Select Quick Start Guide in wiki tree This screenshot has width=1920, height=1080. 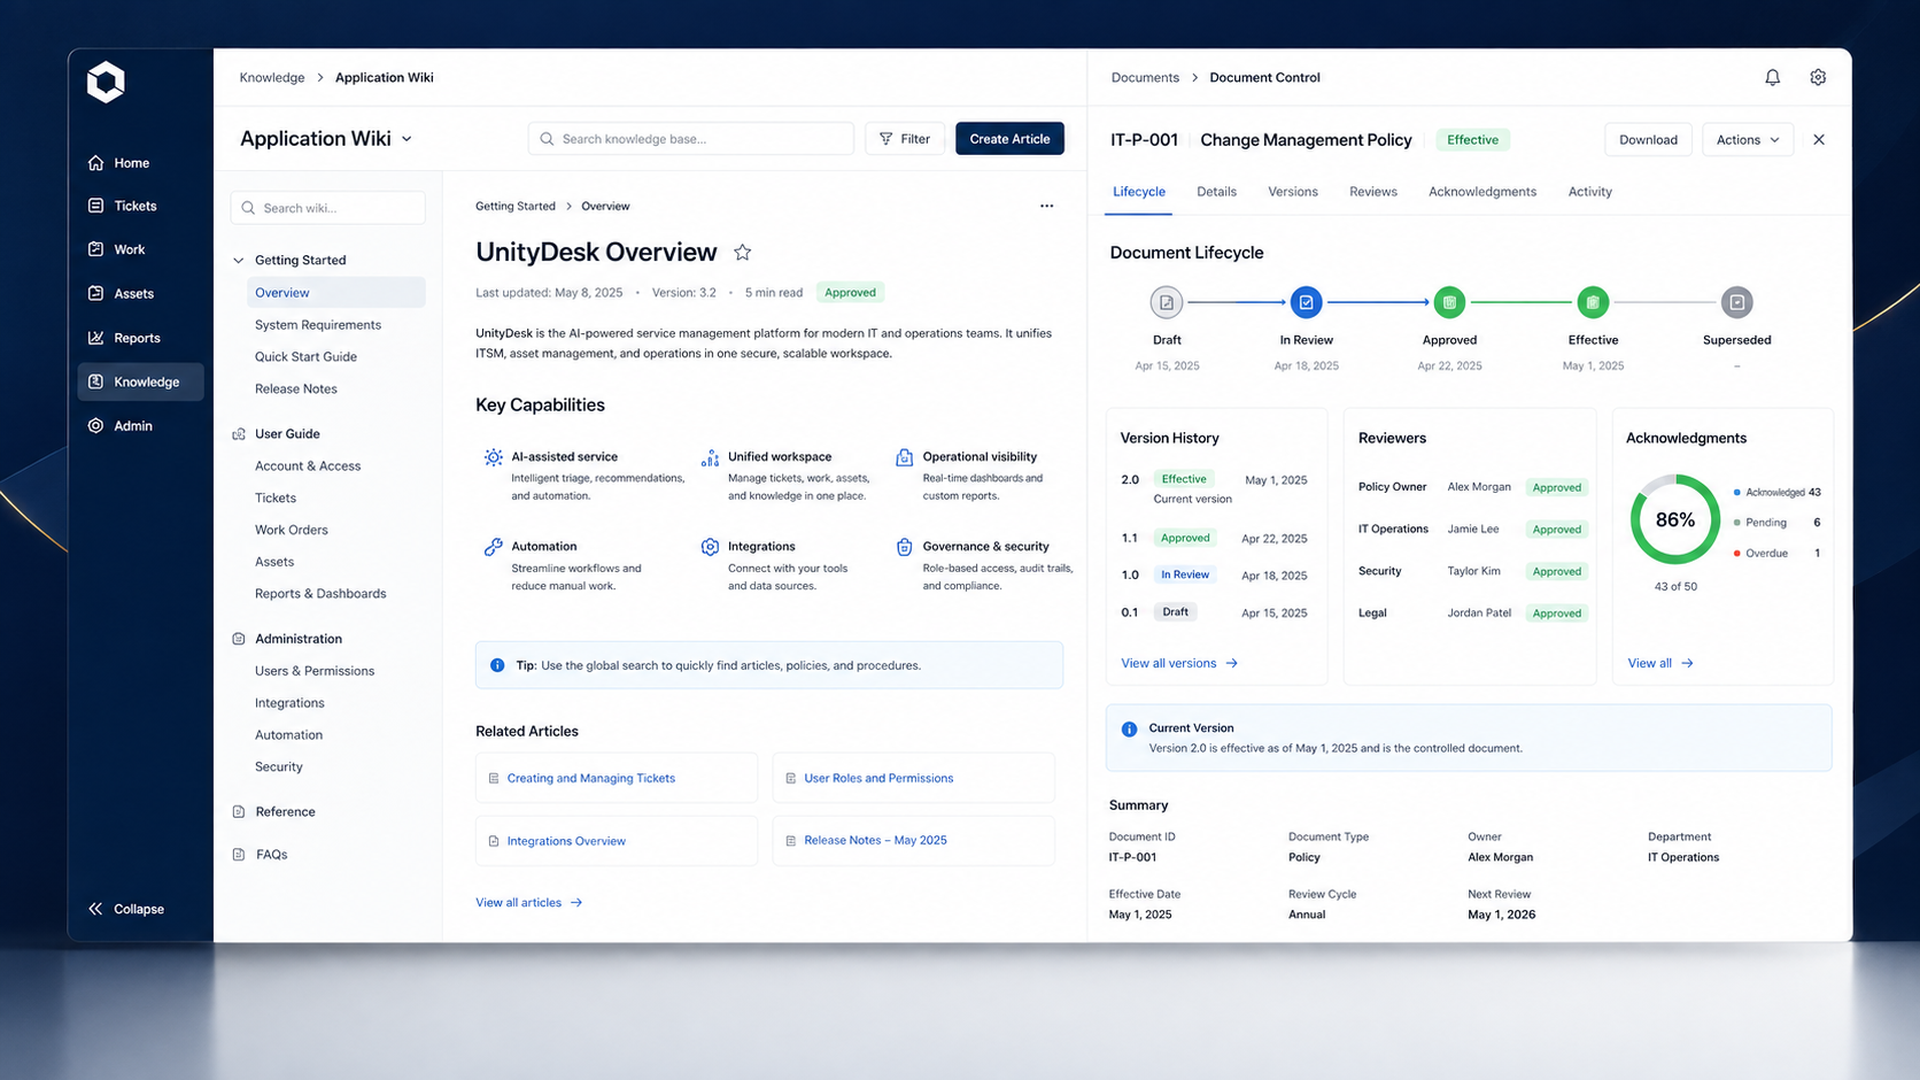point(306,357)
